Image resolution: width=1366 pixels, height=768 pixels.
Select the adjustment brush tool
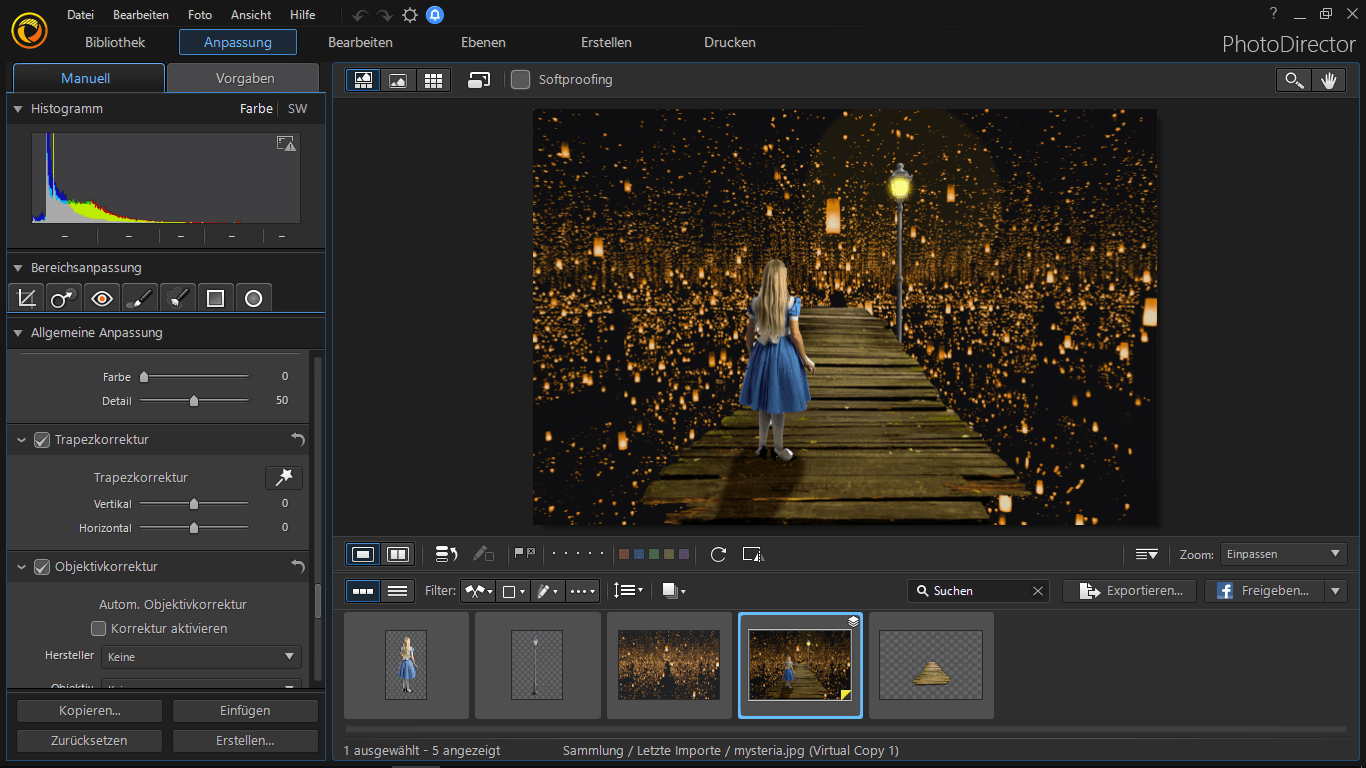point(140,297)
